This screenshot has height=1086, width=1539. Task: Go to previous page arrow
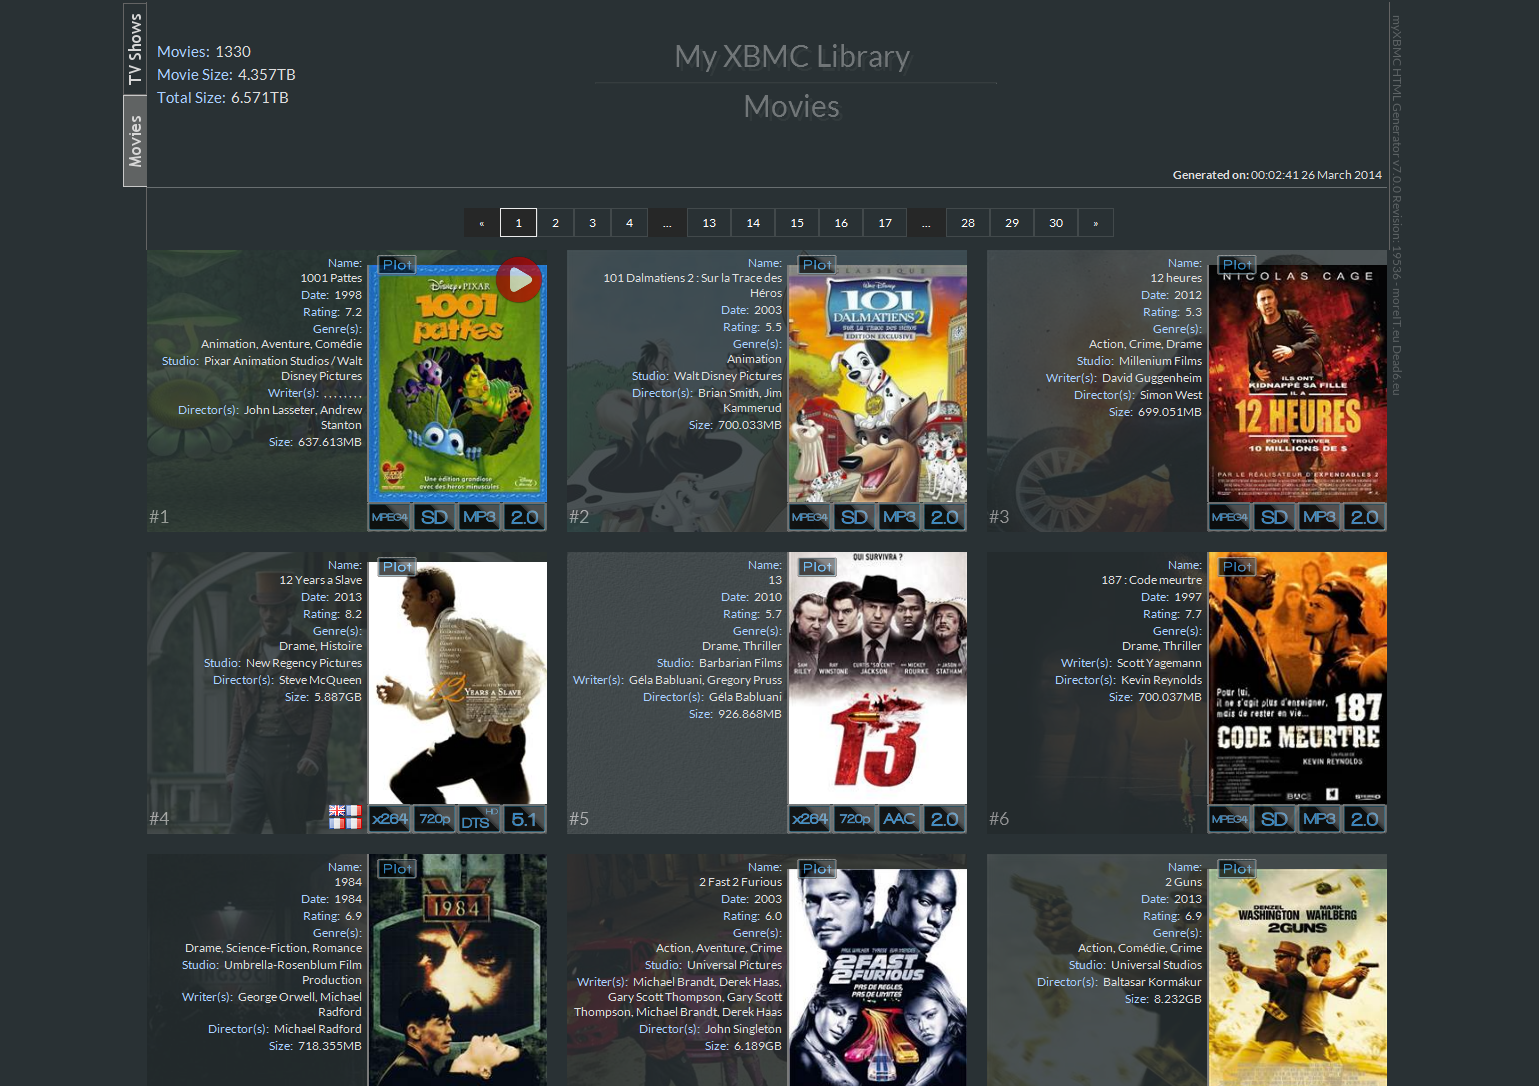pos(481,223)
